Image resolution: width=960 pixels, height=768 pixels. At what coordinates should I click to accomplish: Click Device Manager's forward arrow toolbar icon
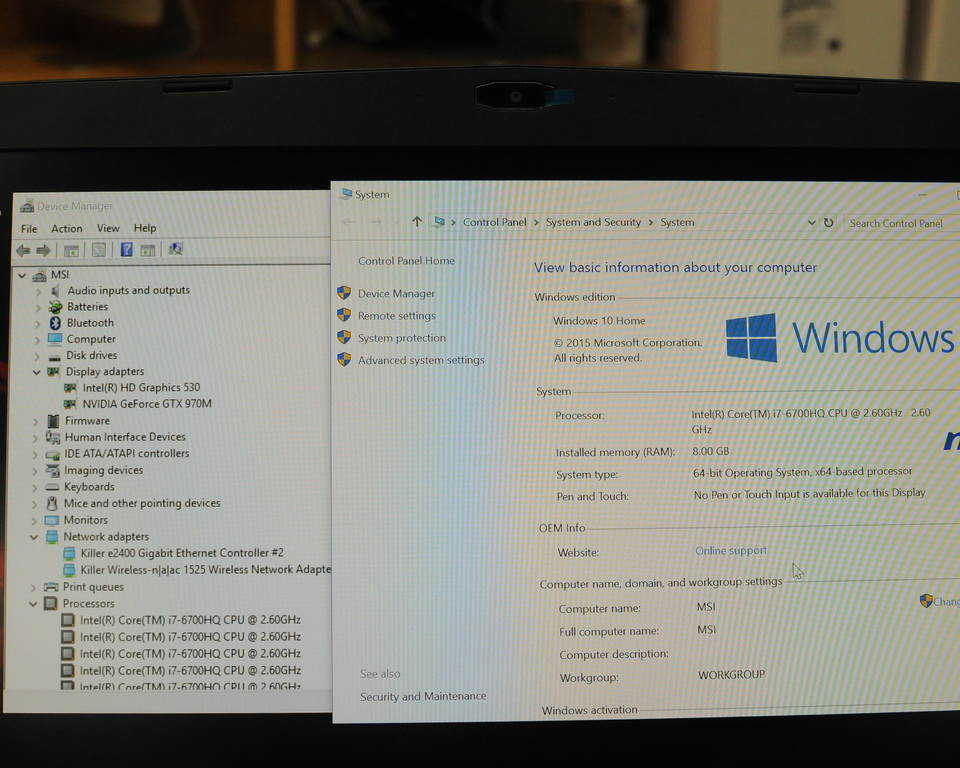click(x=43, y=250)
